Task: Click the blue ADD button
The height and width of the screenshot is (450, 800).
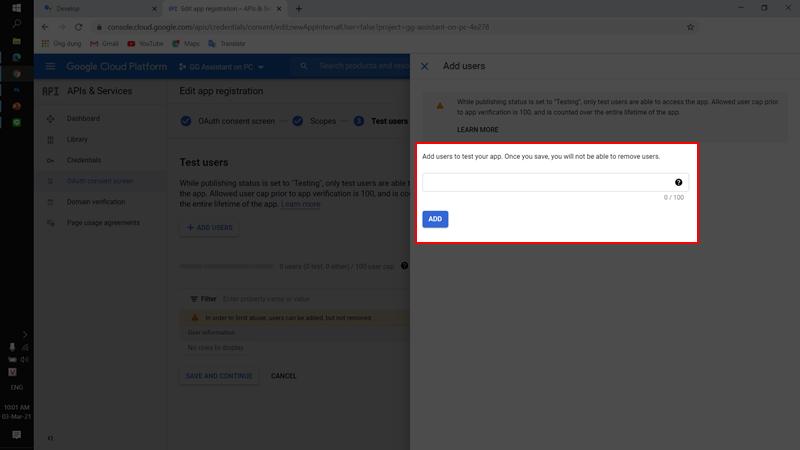Action: pos(435,219)
